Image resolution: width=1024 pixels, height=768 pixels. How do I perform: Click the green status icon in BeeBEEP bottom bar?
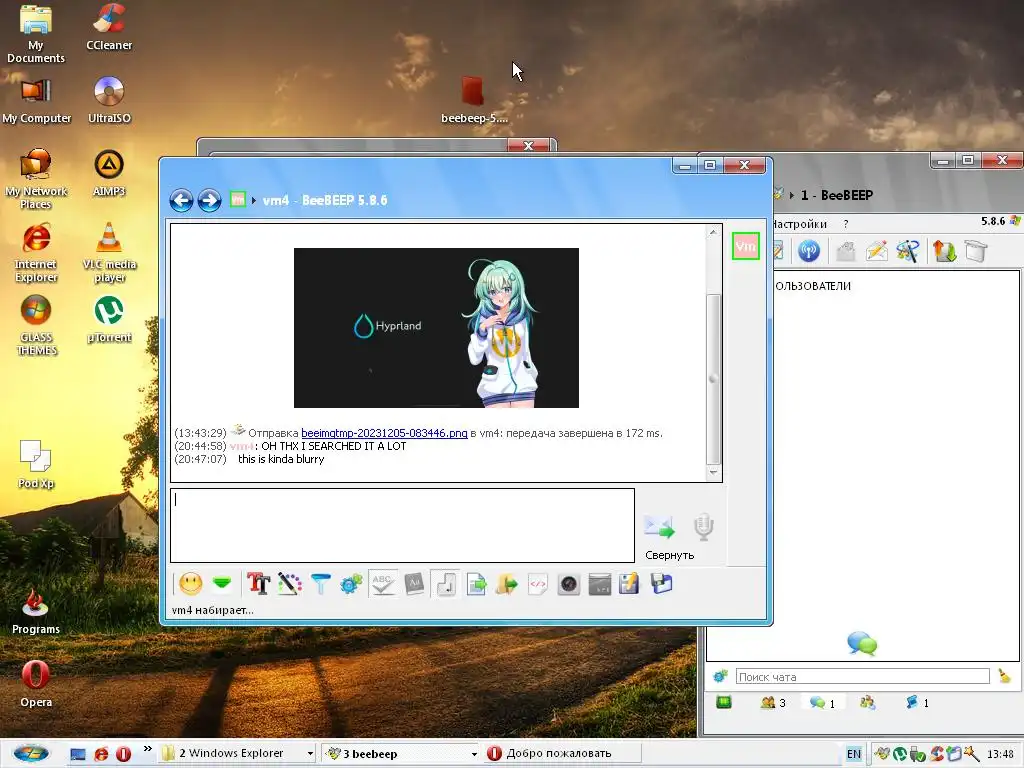(x=724, y=703)
